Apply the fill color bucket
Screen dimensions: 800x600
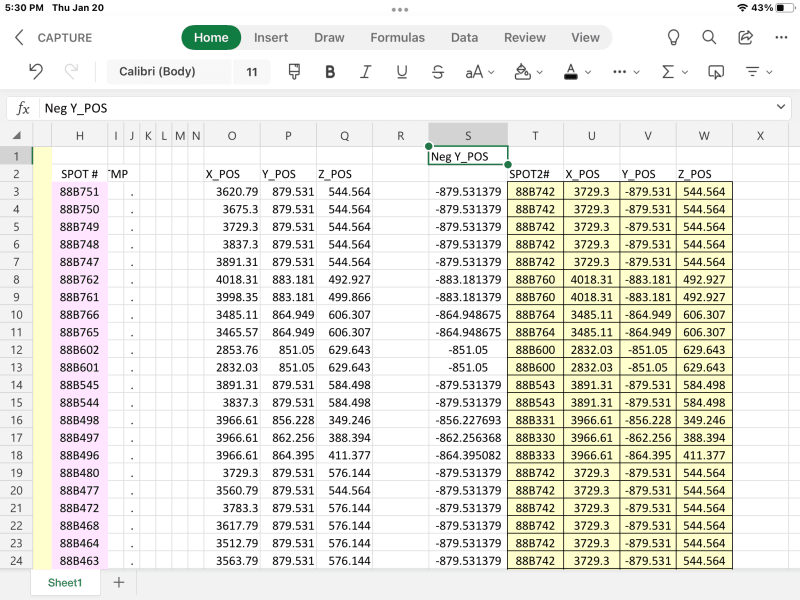click(522, 72)
